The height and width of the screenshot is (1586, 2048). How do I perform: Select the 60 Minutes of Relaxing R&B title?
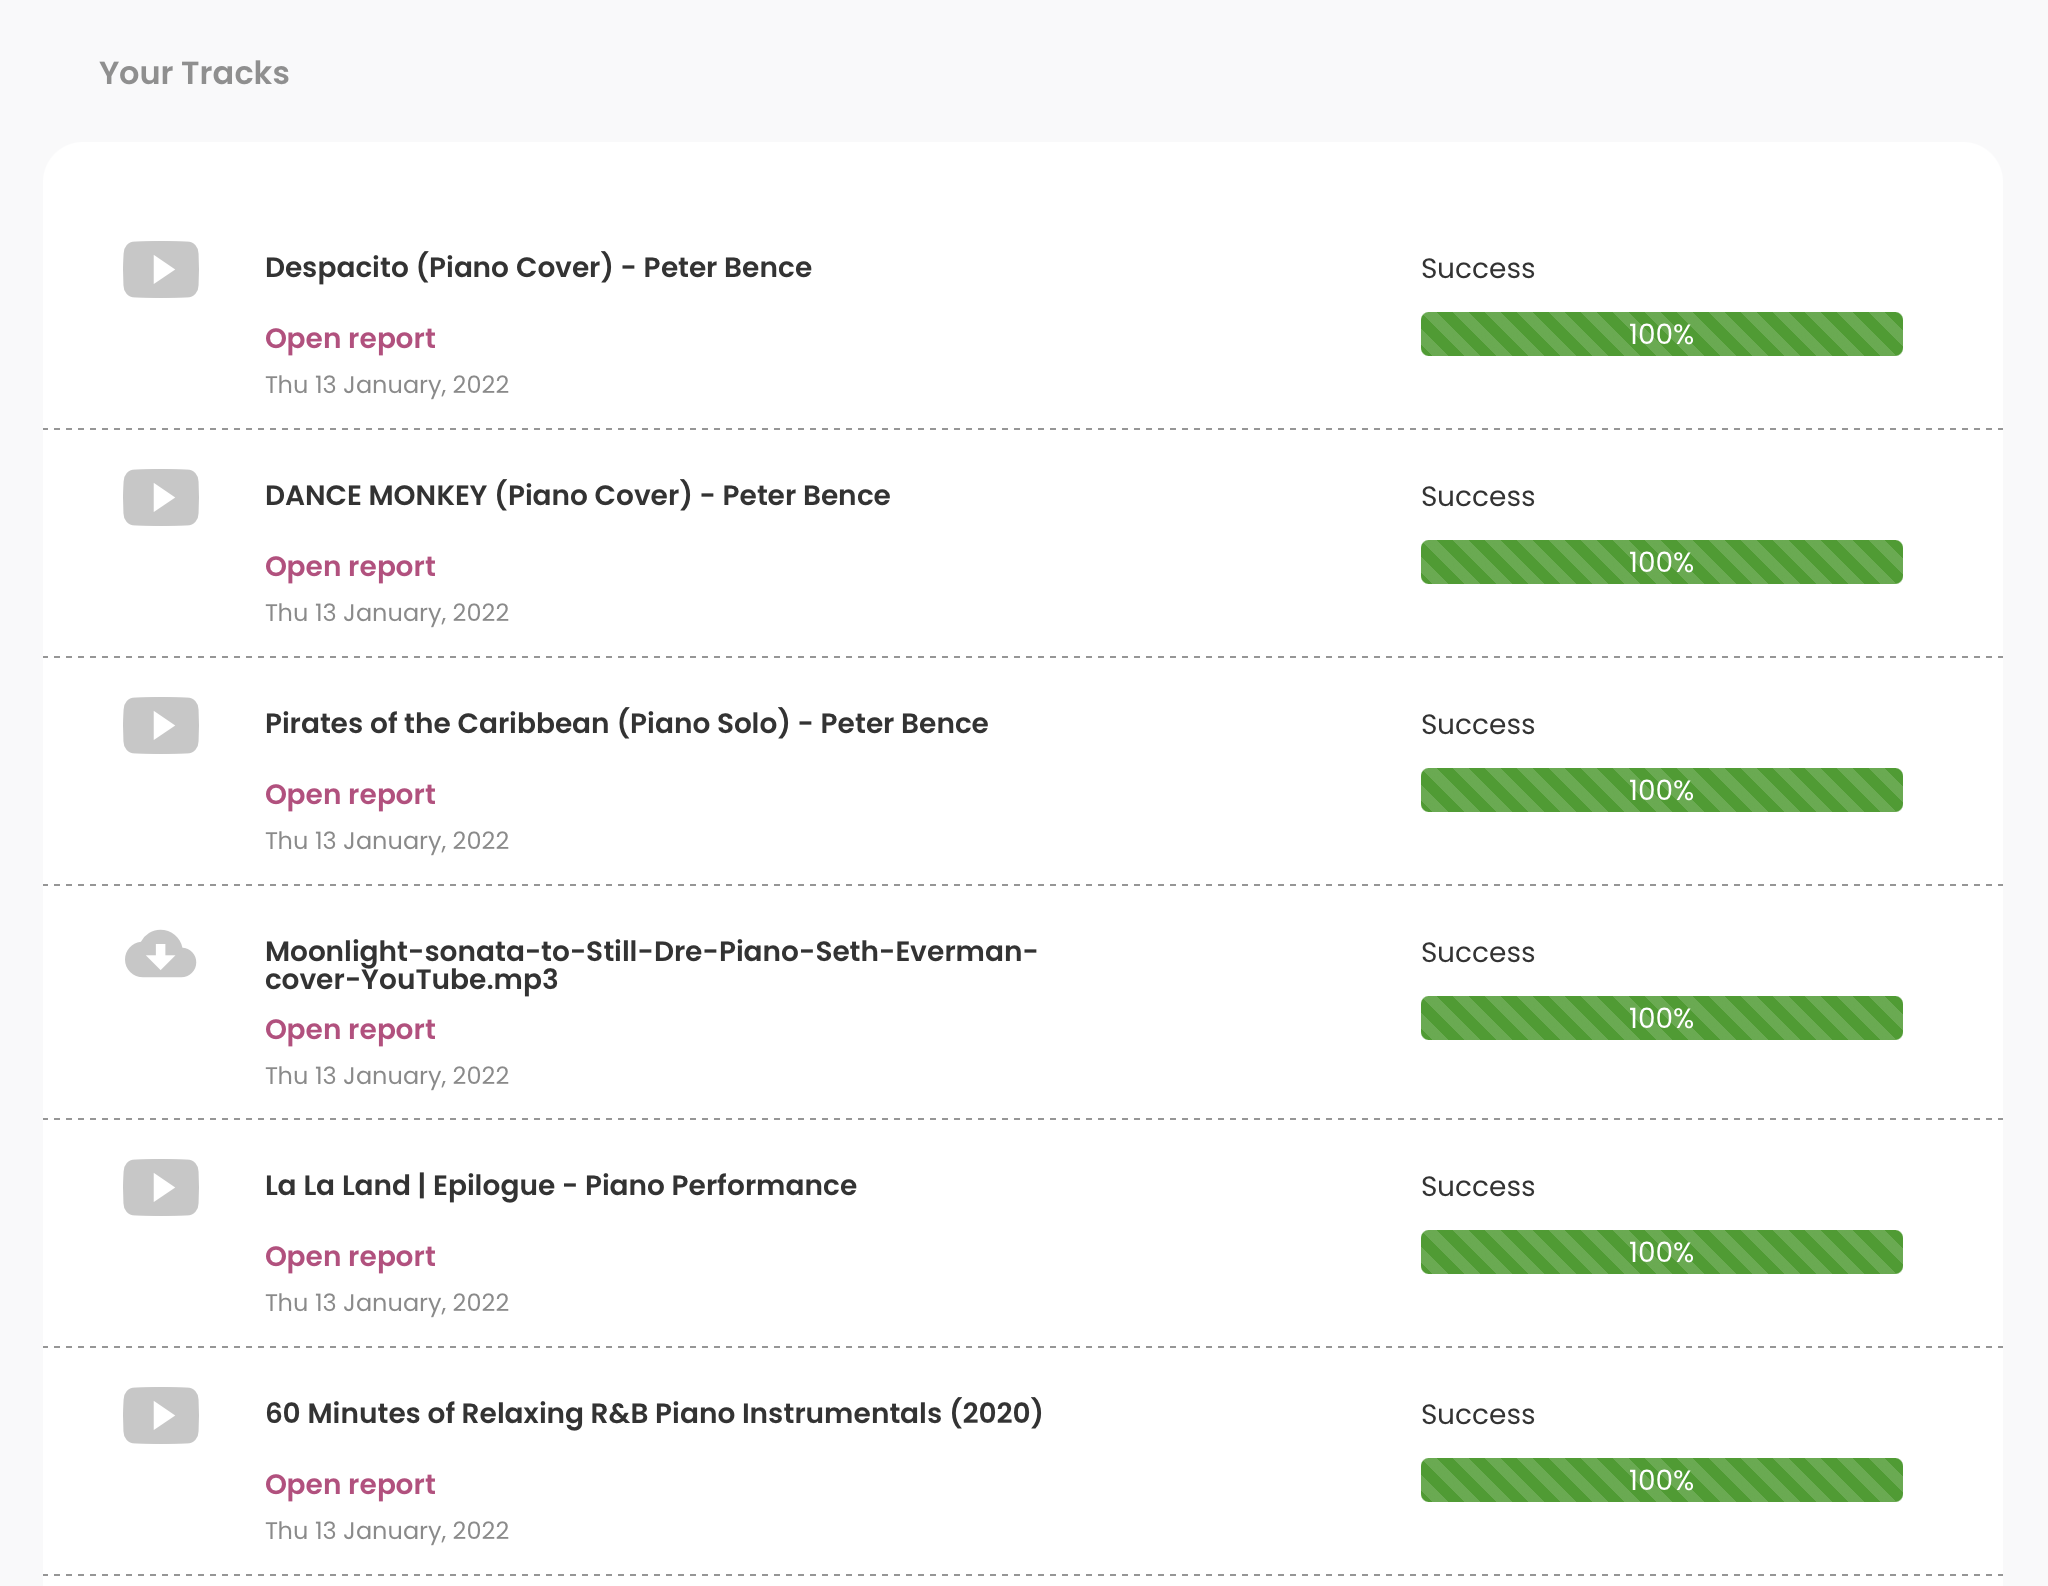point(653,1413)
